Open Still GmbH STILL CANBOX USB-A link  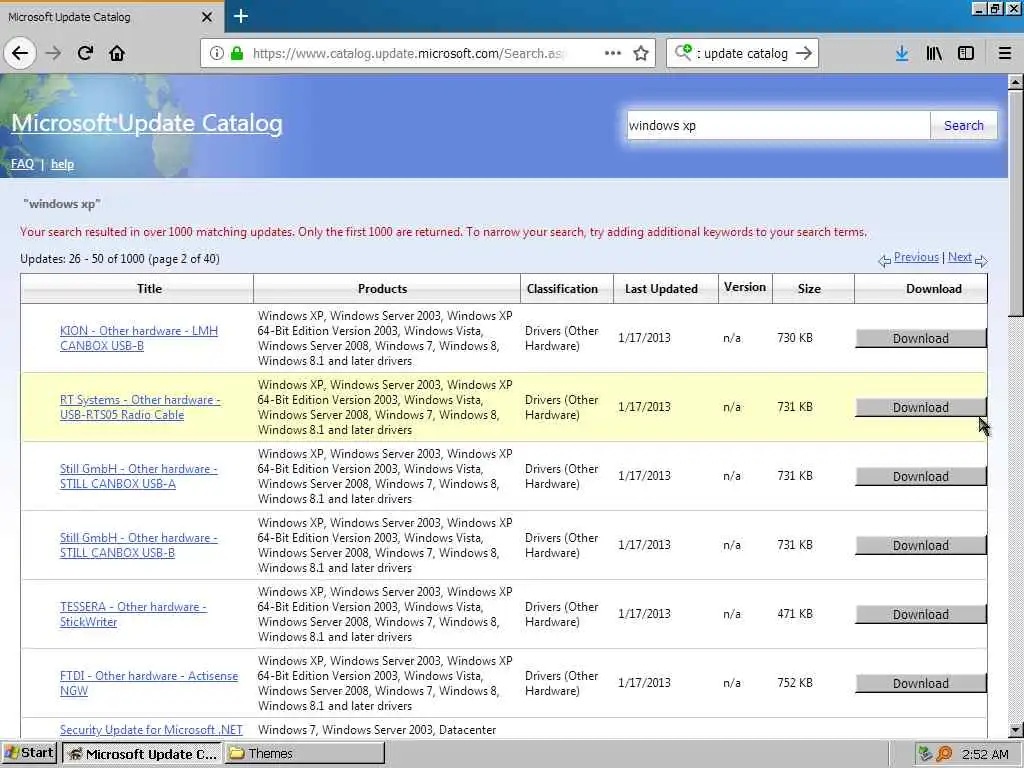click(x=138, y=476)
